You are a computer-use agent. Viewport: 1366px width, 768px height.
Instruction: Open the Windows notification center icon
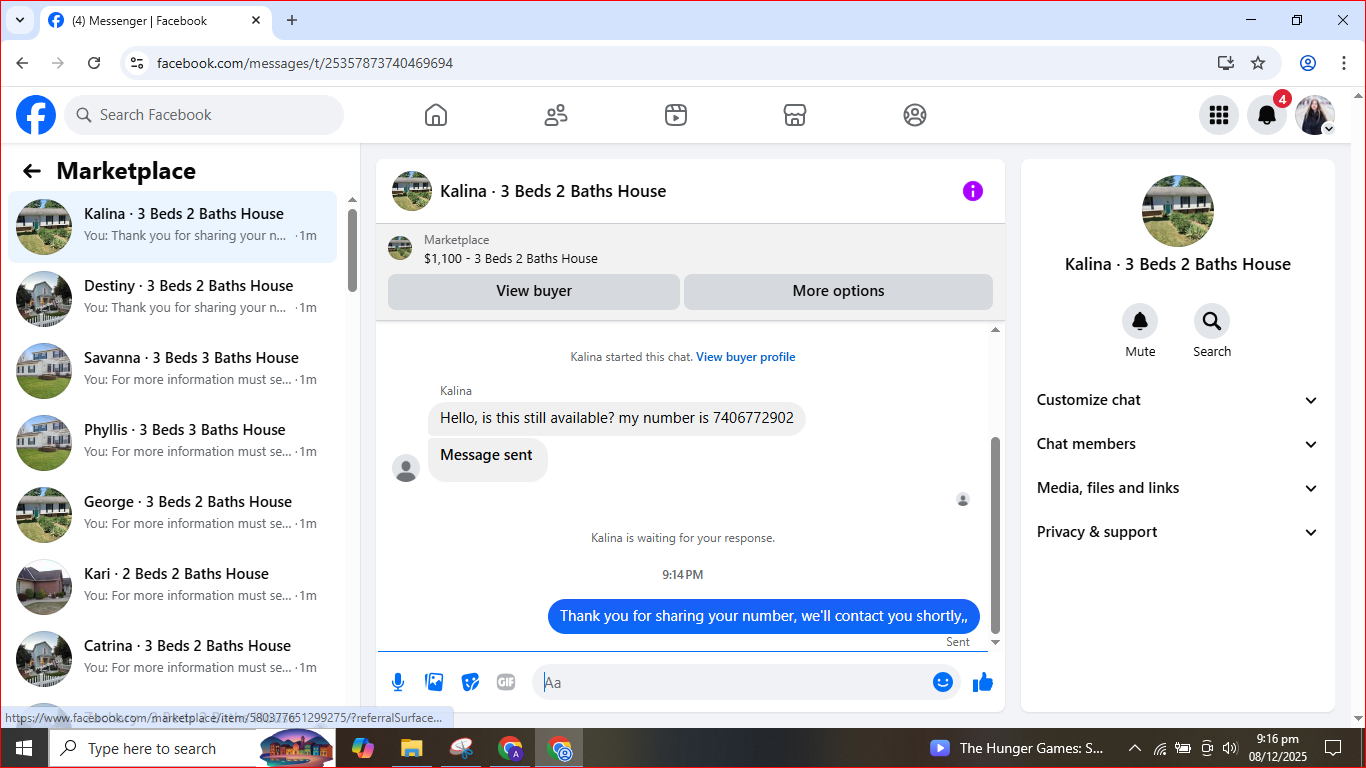[1332, 748]
